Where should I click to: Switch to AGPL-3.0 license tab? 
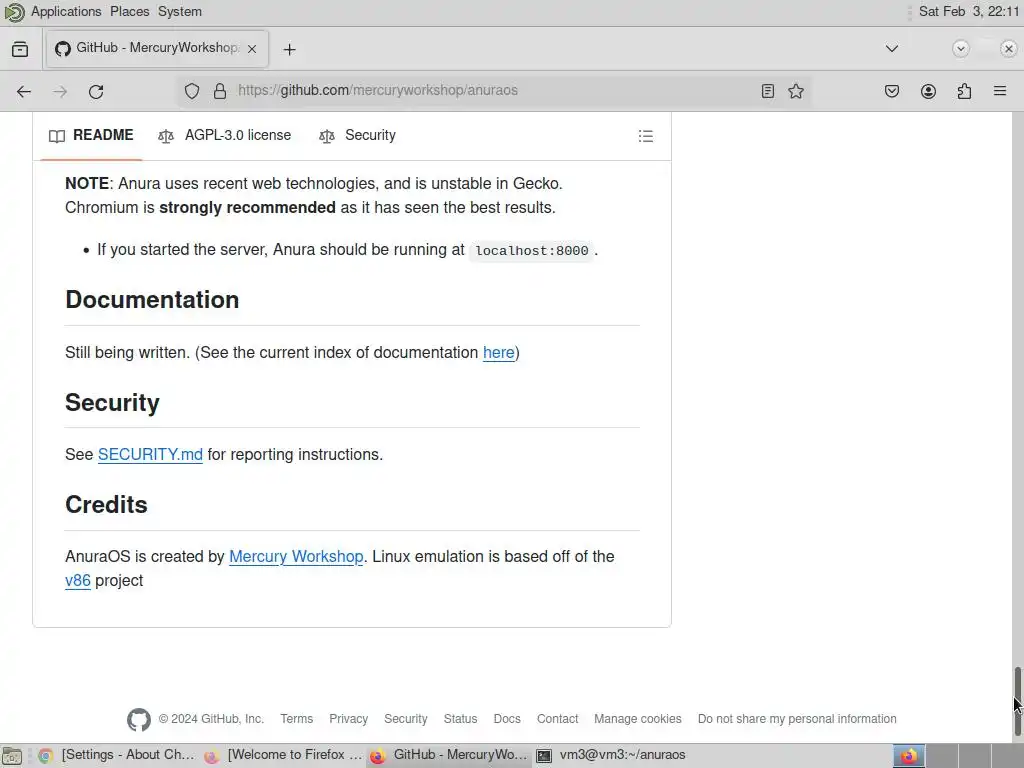pyautogui.click(x=225, y=135)
